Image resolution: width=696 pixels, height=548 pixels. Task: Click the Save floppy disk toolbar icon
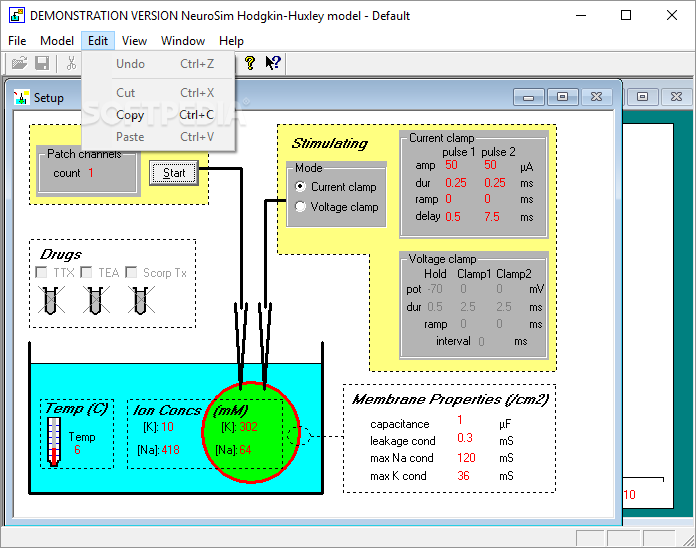pyautogui.click(x=42, y=63)
